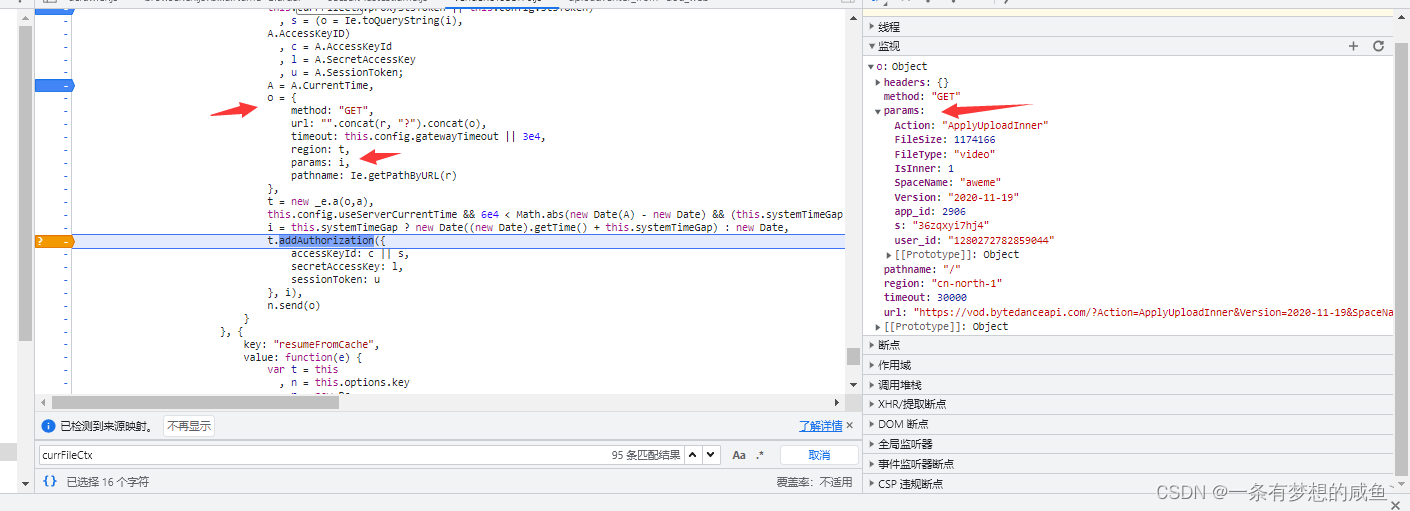
Task: Refresh the watch expressions
Action: (1378, 46)
